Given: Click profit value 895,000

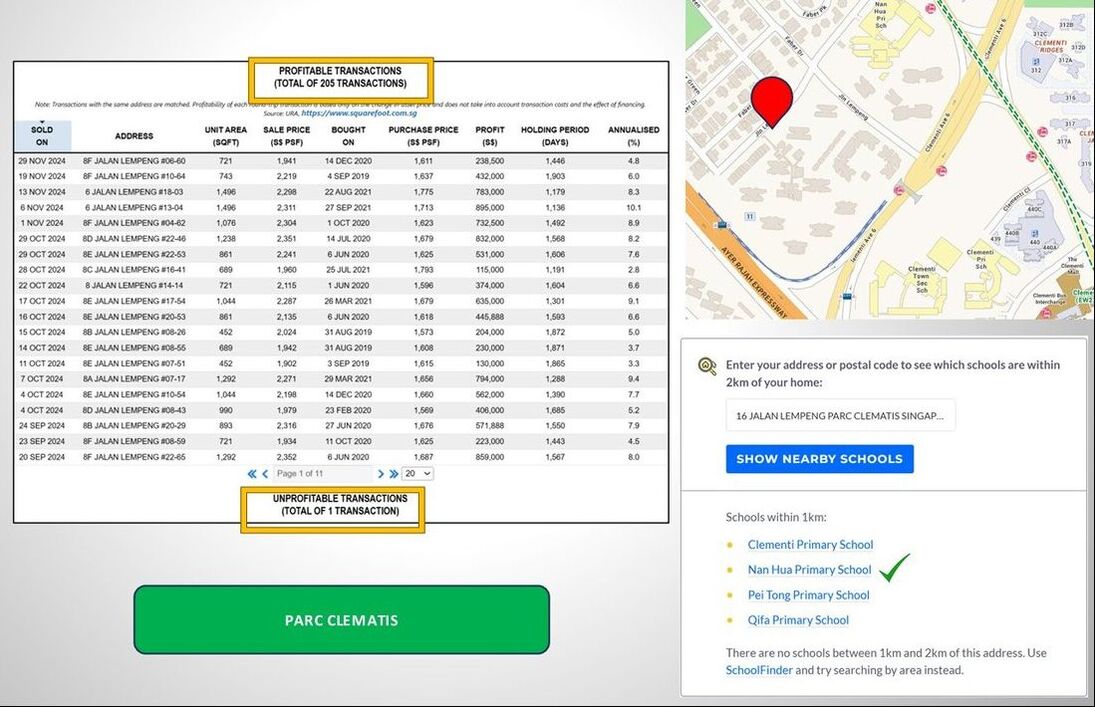Looking at the screenshot, I should 490,207.
